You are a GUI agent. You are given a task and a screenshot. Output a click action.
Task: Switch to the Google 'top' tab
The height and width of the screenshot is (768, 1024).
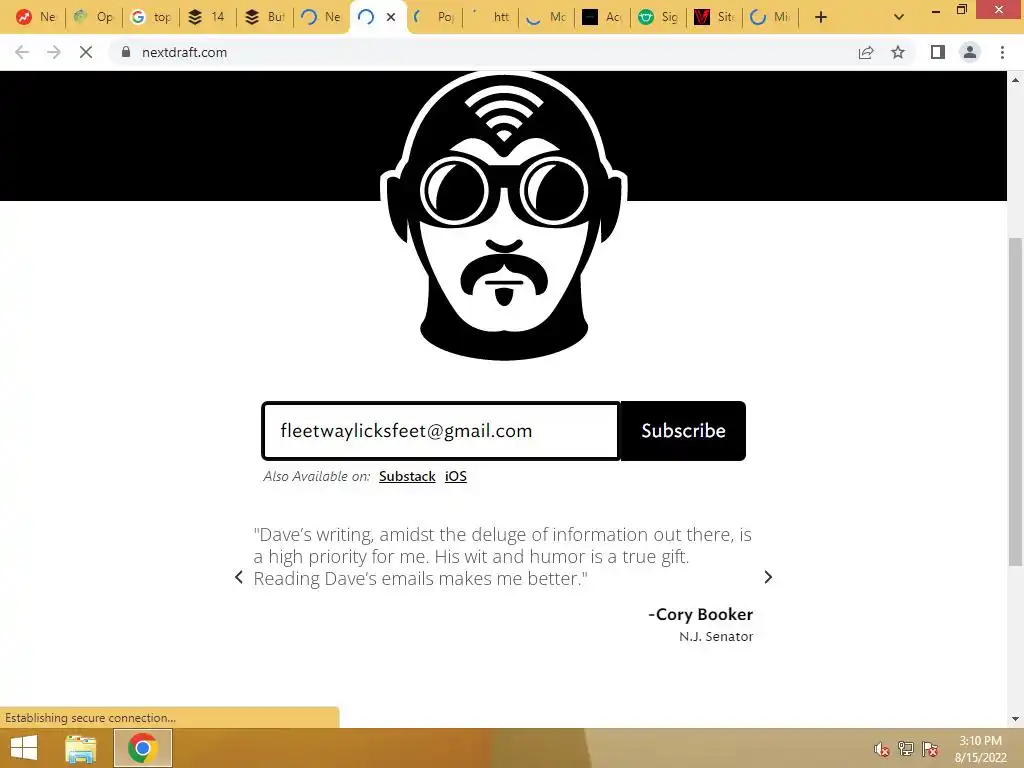pos(150,17)
